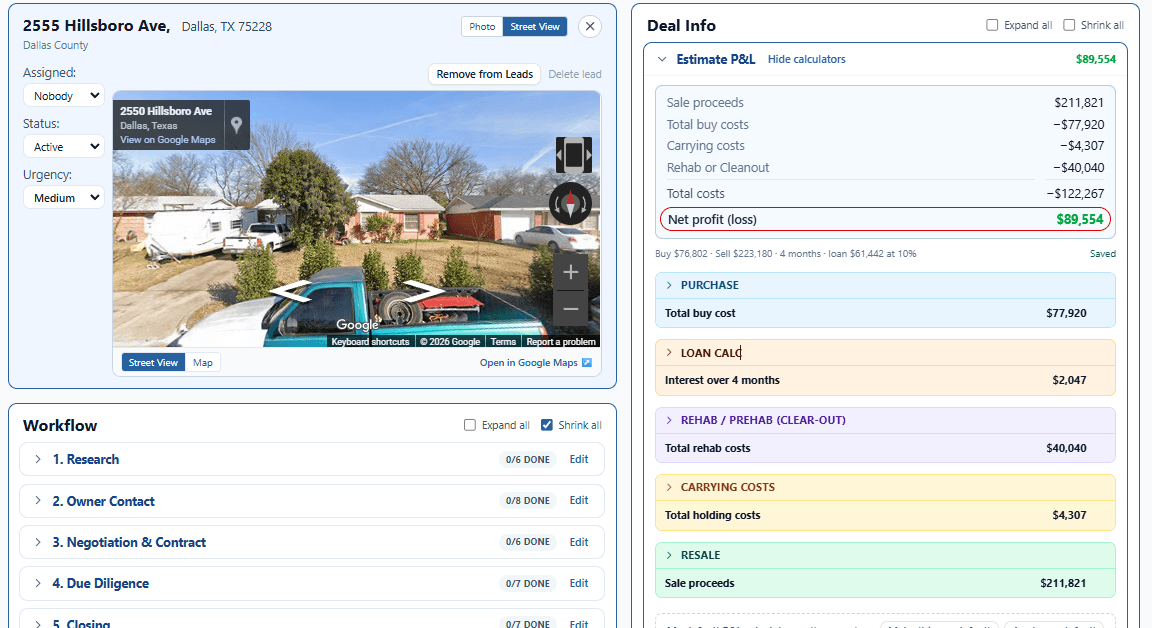Zoom in street view with plus icon

(x=570, y=273)
